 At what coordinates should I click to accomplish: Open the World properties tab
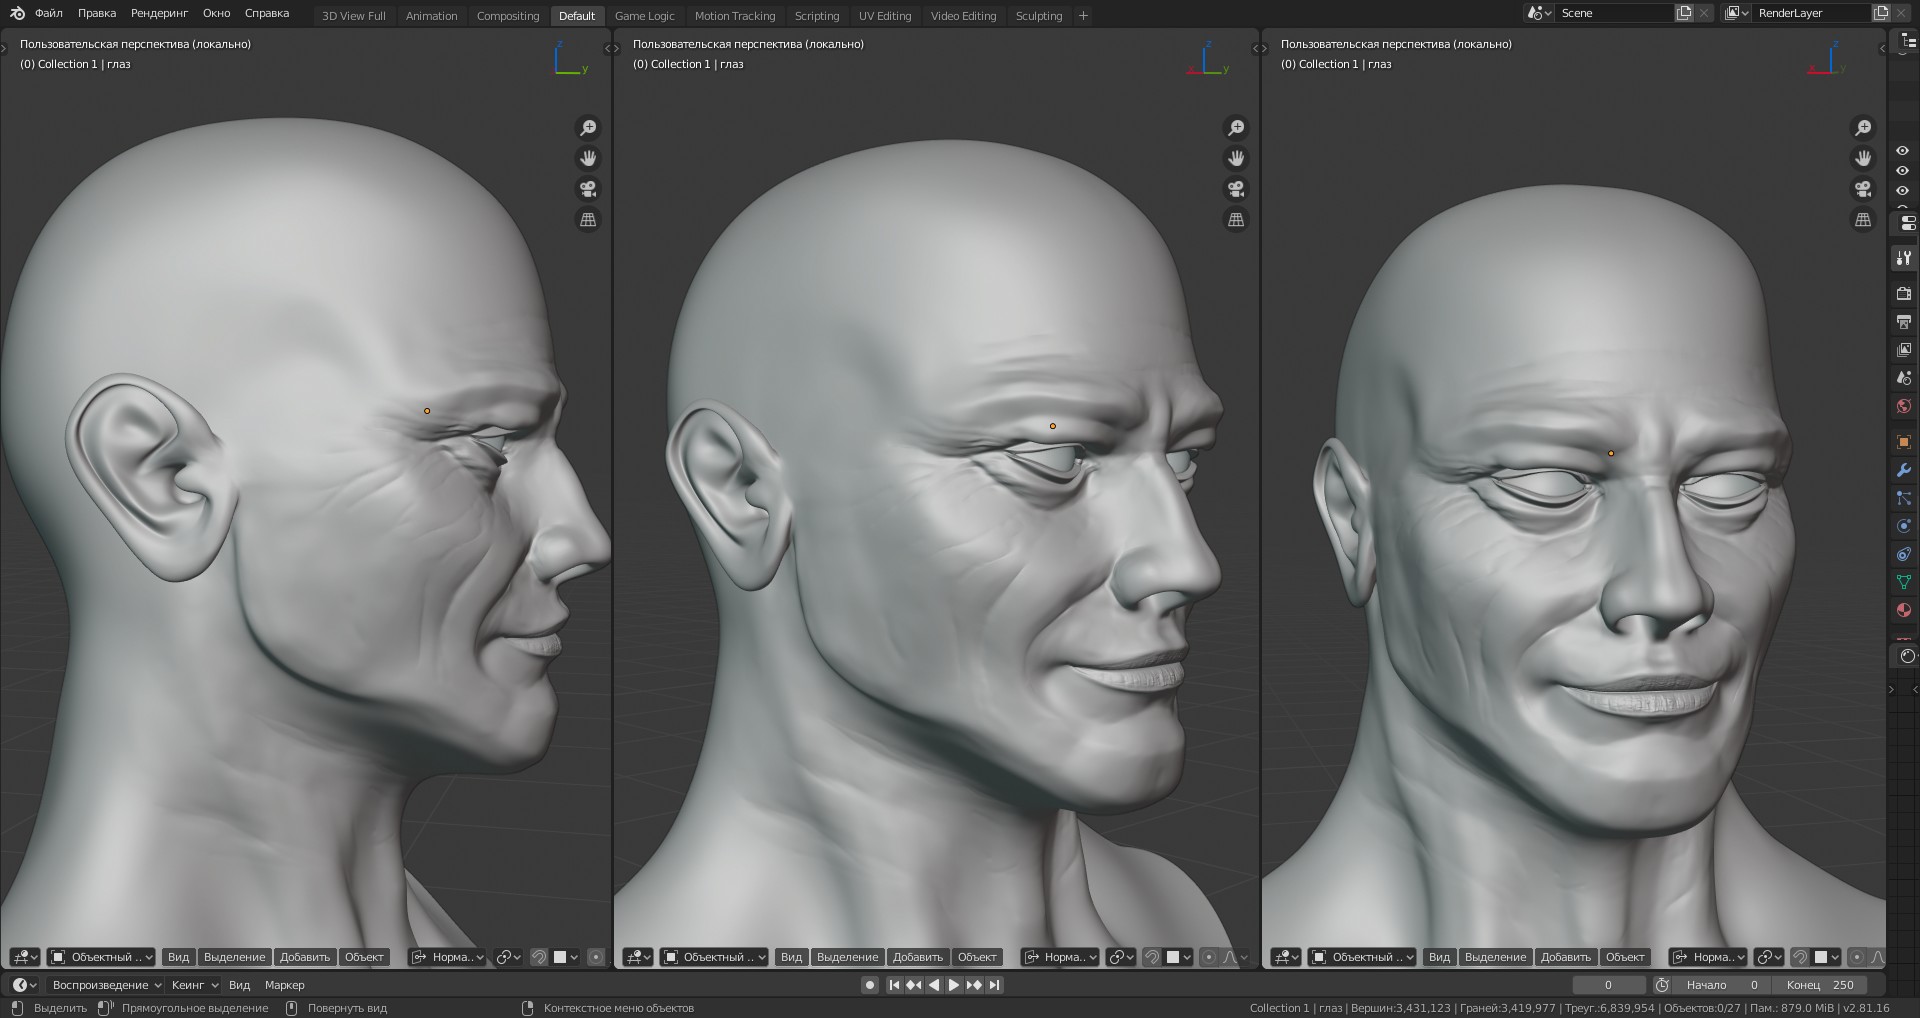[x=1903, y=406]
